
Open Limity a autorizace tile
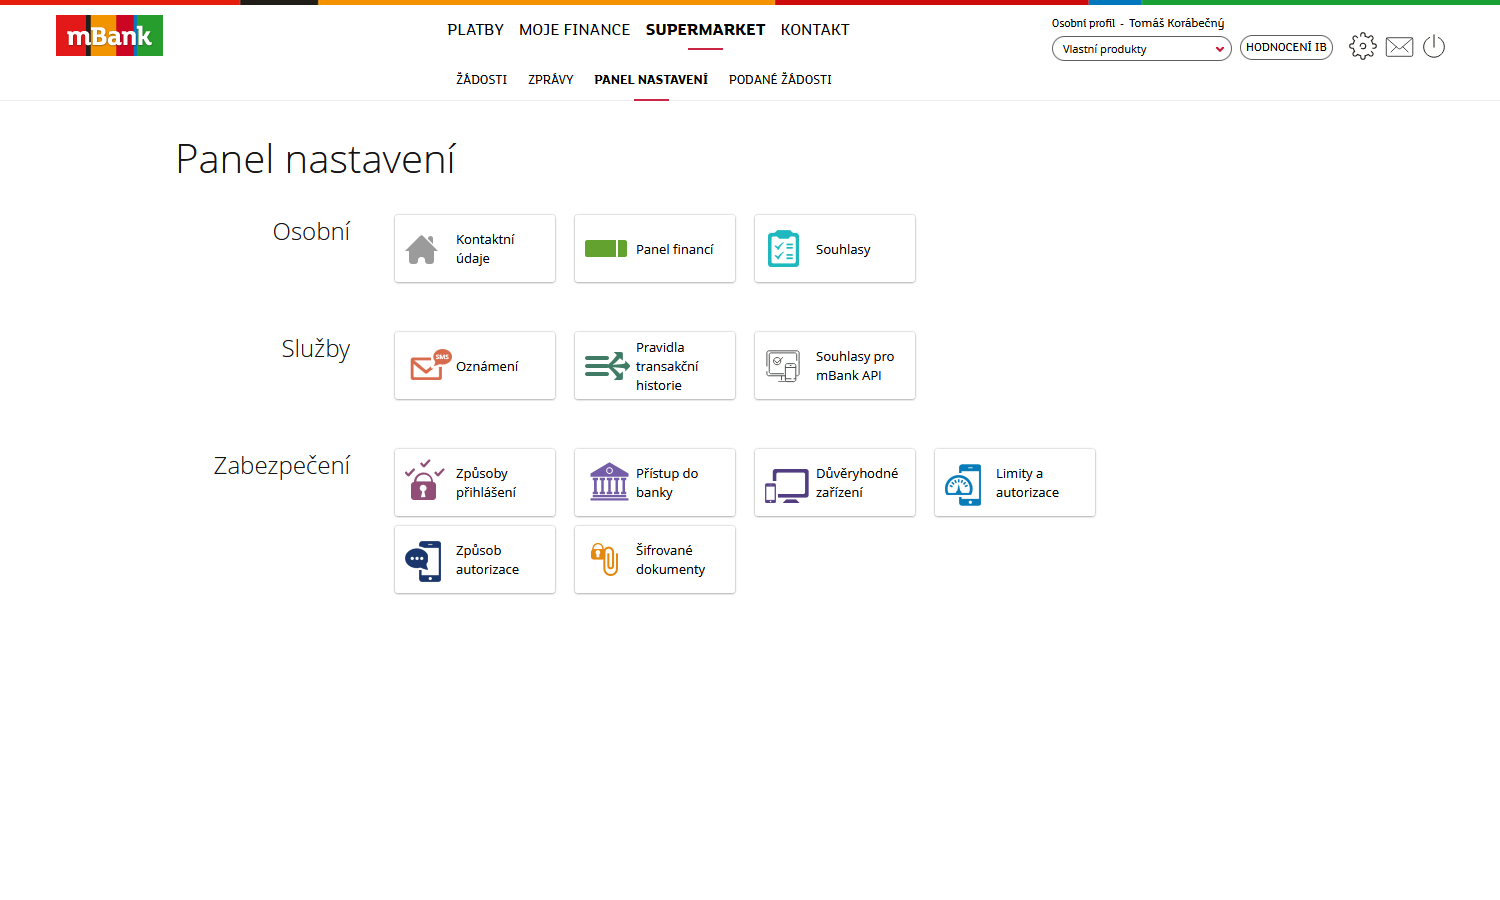pyautogui.click(x=1014, y=483)
